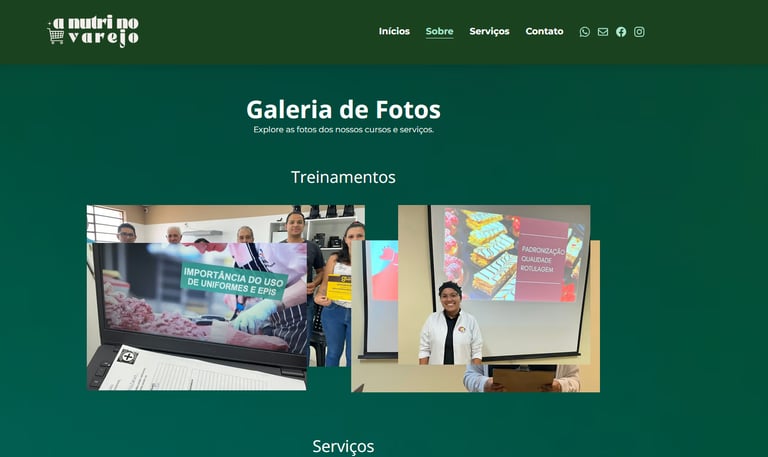Go to the Inícios menu item
Screen dimensions: 768x457
click(394, 31)
